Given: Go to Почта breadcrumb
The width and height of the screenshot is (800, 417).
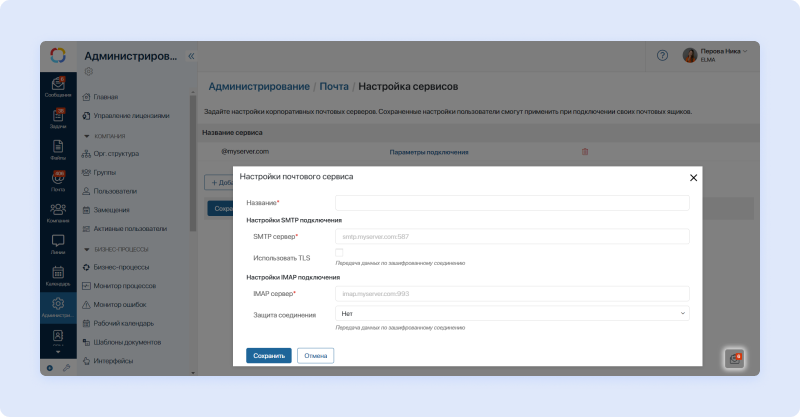Looking at the screenshot, I should (x=334, y=86).
